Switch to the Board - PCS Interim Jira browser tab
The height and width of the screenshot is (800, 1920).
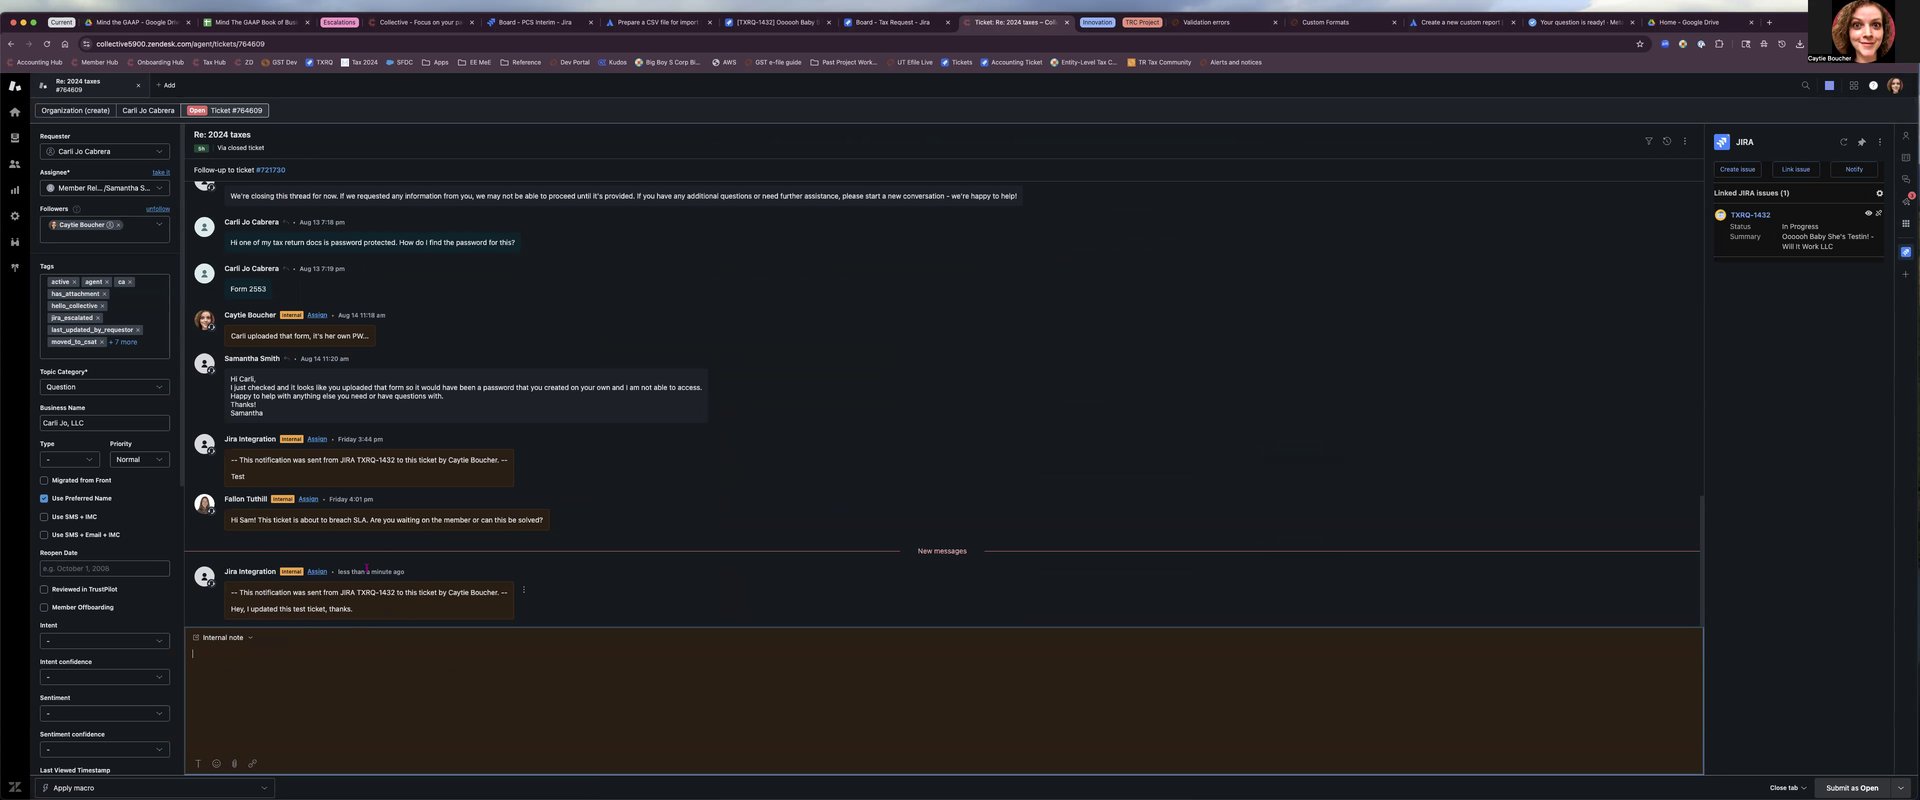point(538,22)
